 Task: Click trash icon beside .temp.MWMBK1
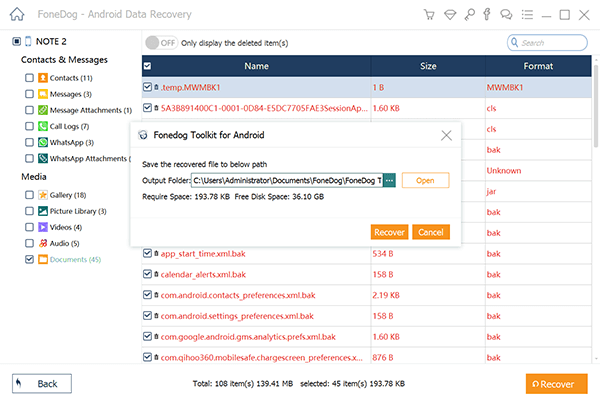point(156,88)
